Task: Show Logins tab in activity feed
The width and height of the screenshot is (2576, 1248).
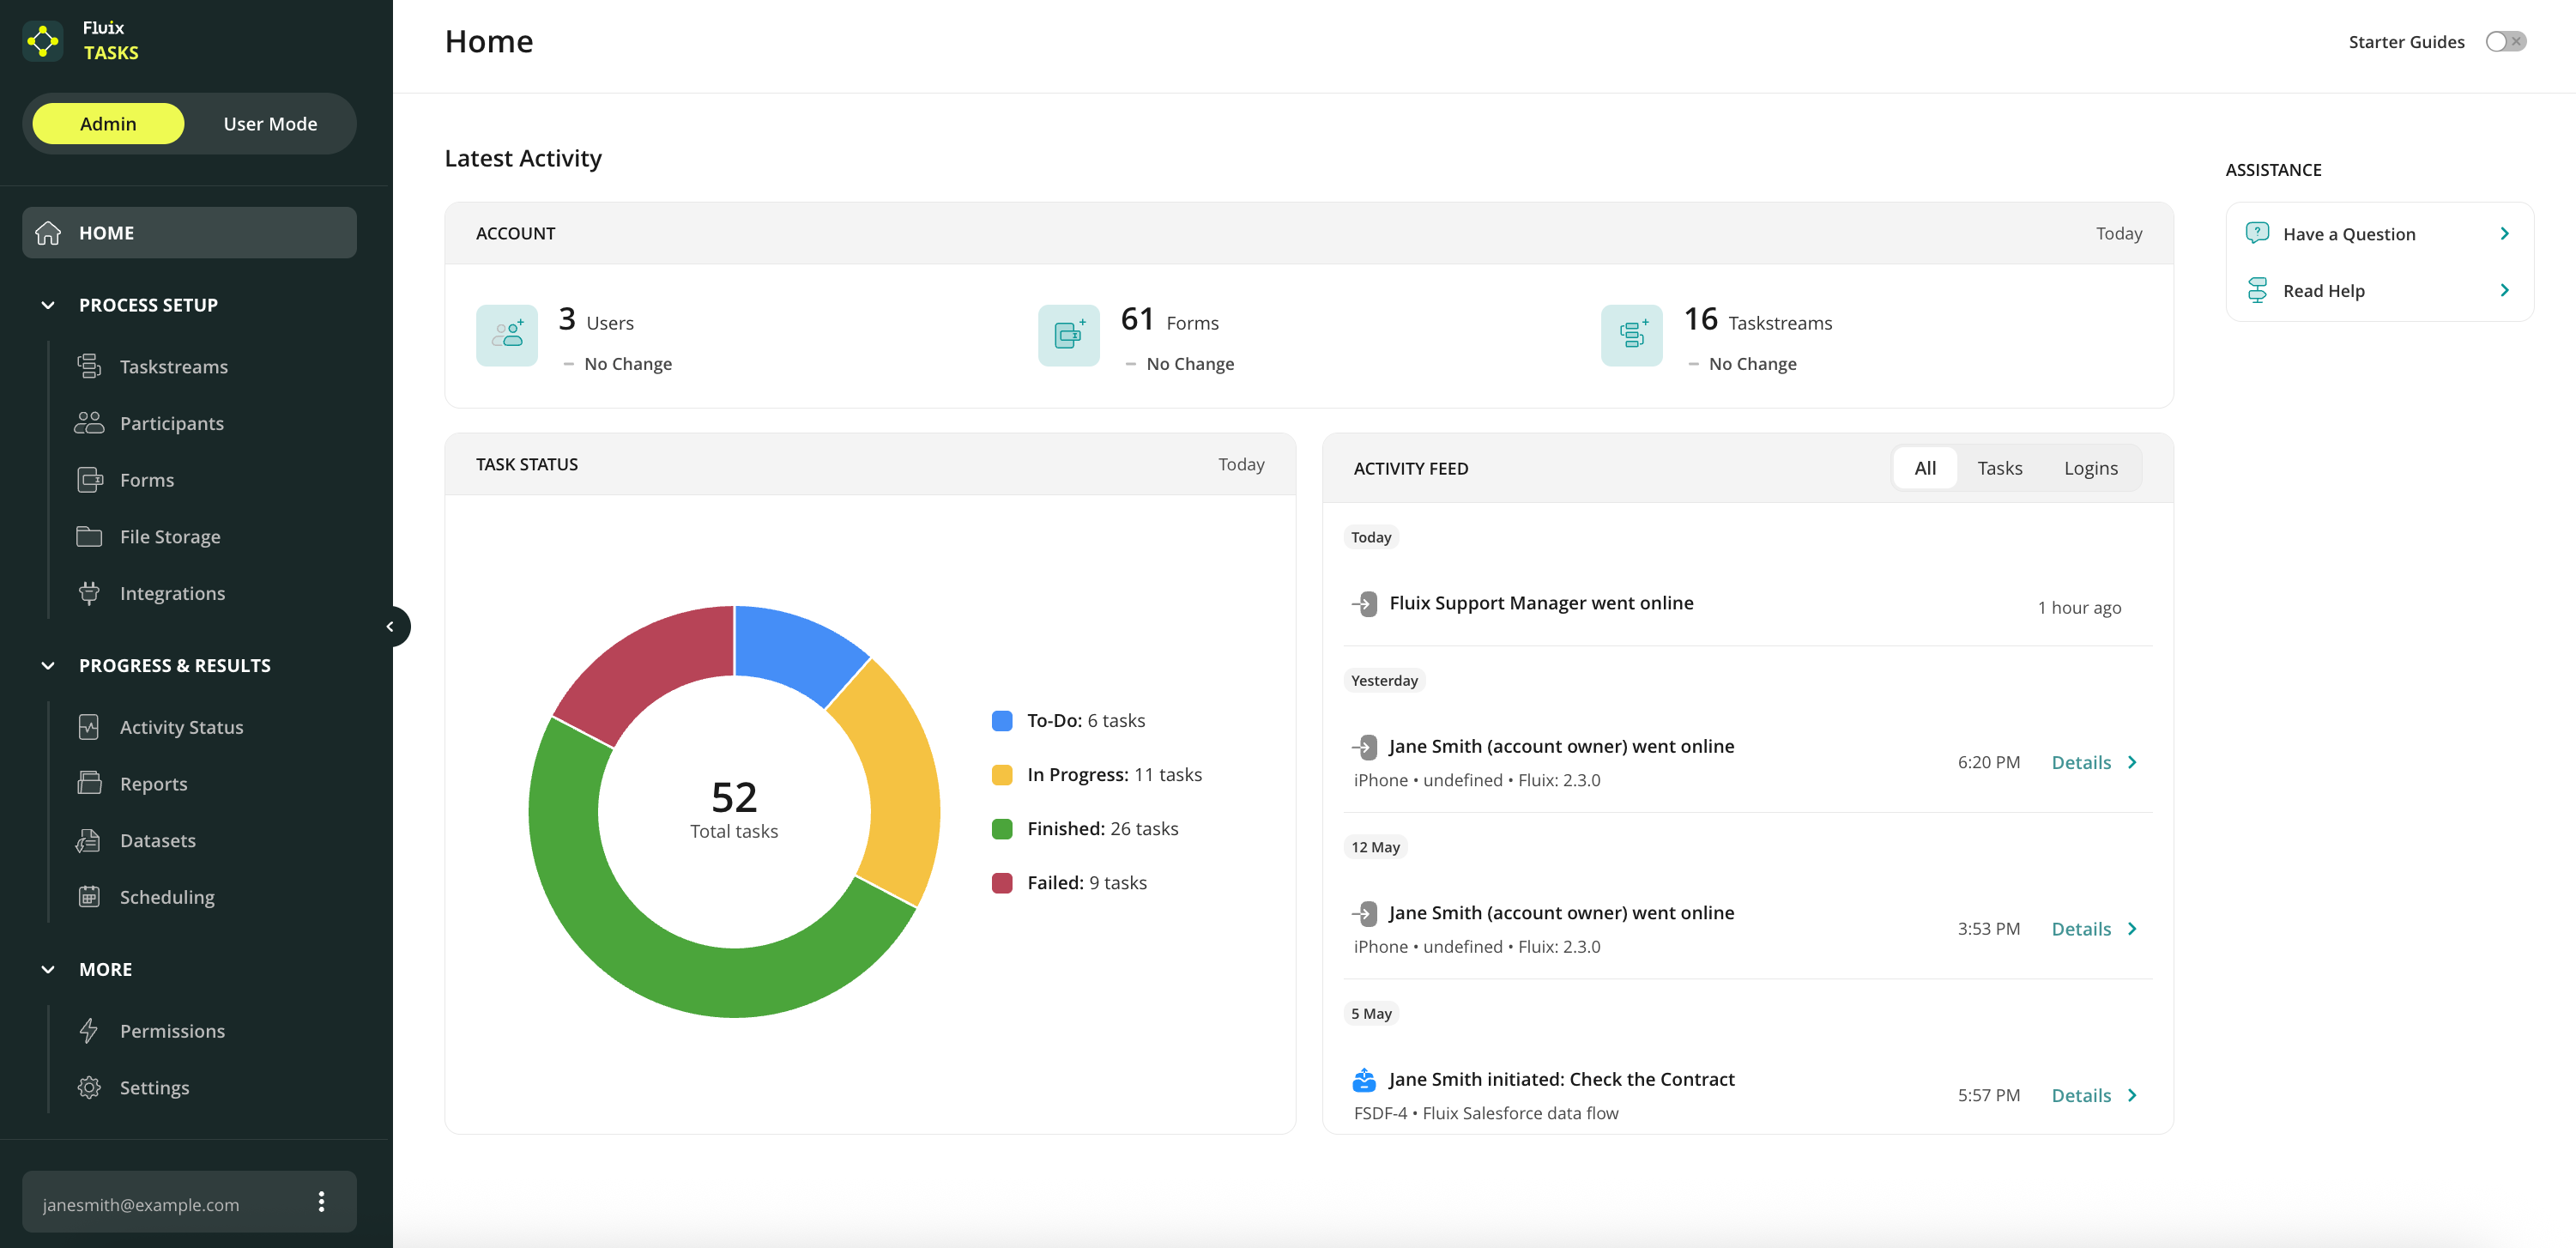Action: click(x=2090, y=468)
